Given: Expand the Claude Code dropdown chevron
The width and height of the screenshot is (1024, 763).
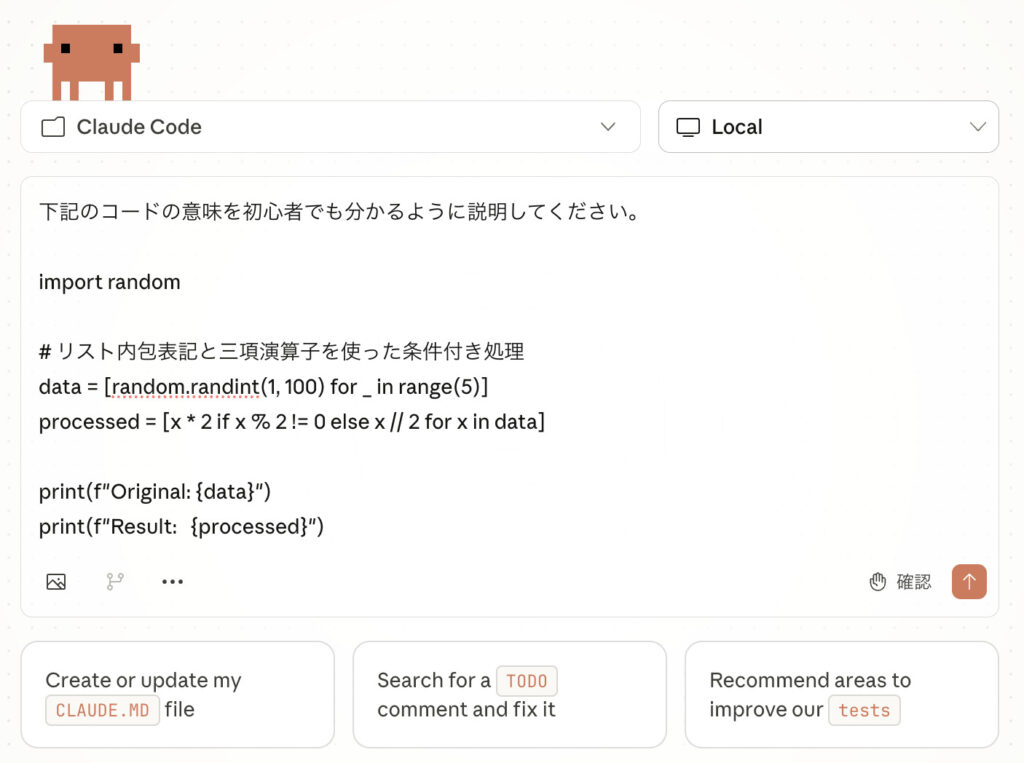Looking at the screenshot, I should pyautogui.click(x=608, y=127).
